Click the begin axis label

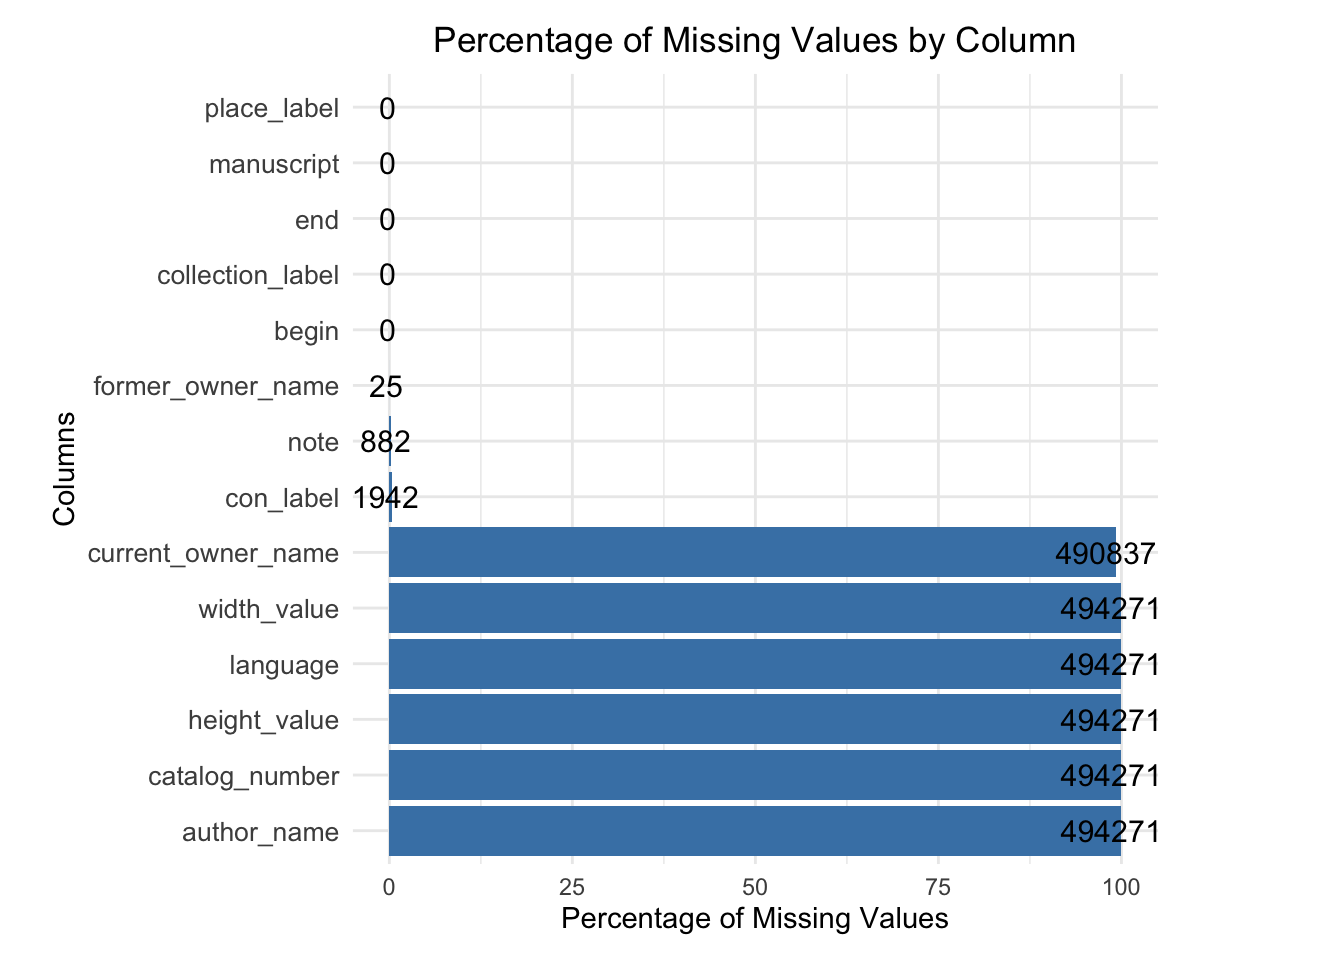click(306, 331)
